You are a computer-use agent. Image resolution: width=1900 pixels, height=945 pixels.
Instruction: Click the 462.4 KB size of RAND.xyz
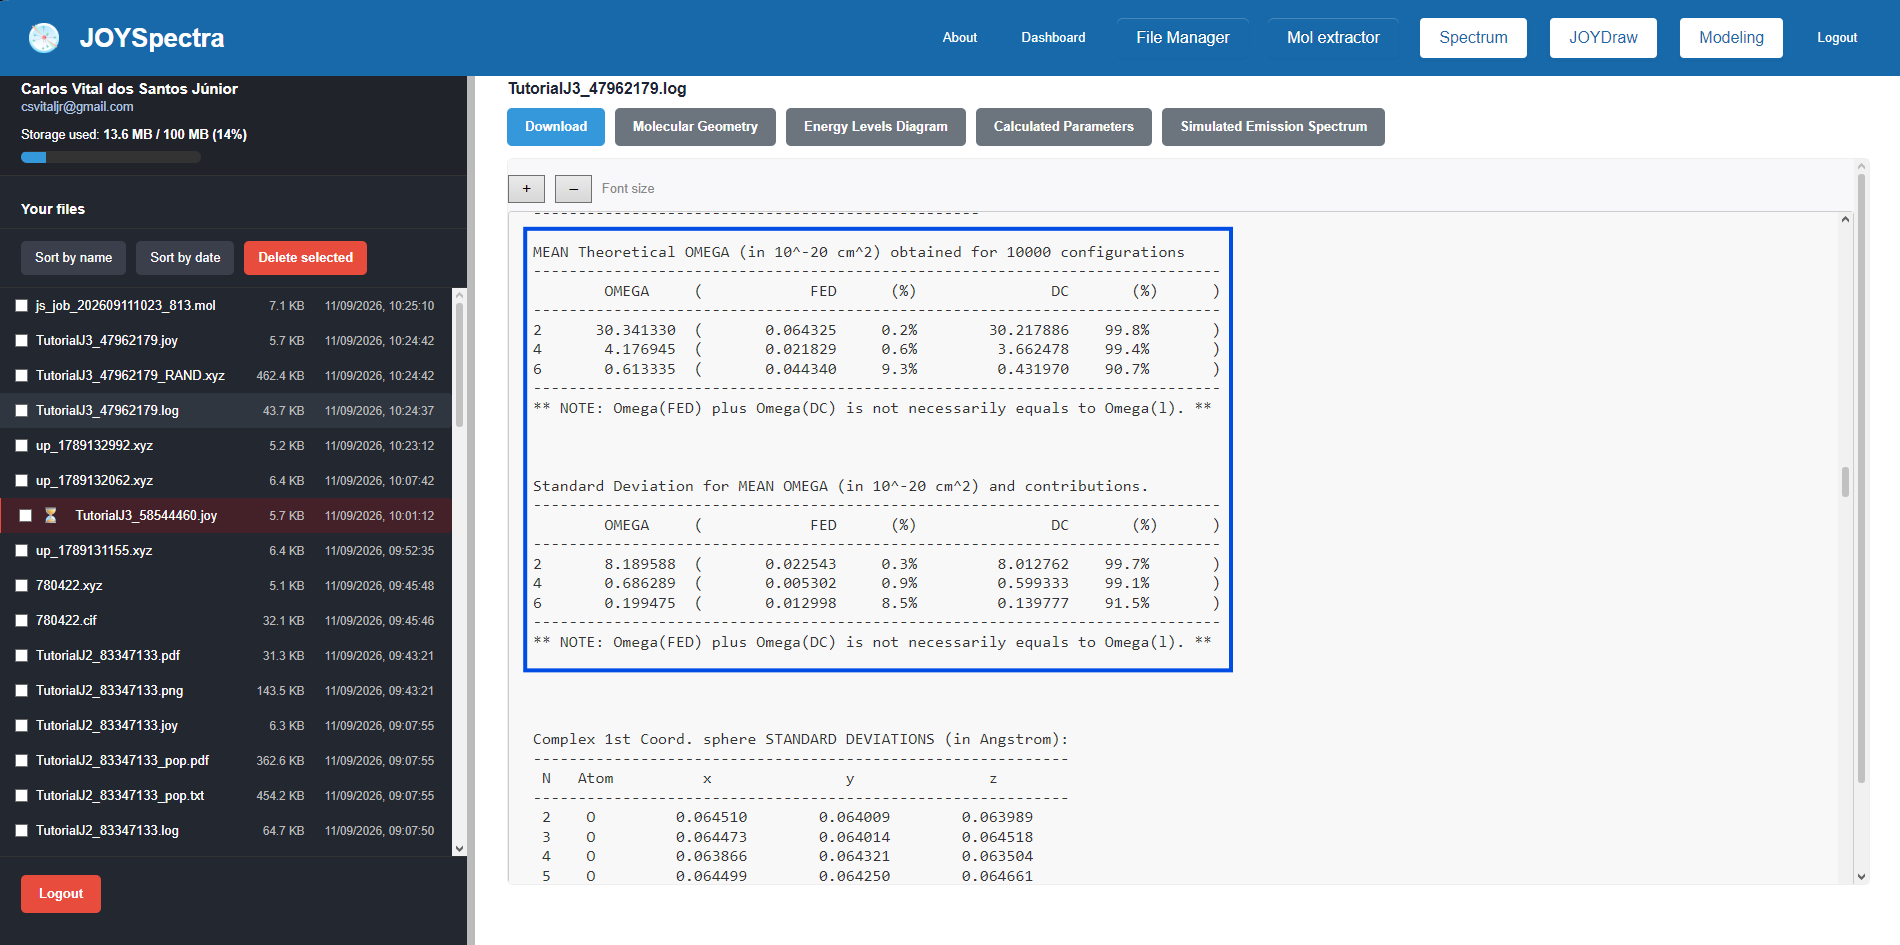280,376
